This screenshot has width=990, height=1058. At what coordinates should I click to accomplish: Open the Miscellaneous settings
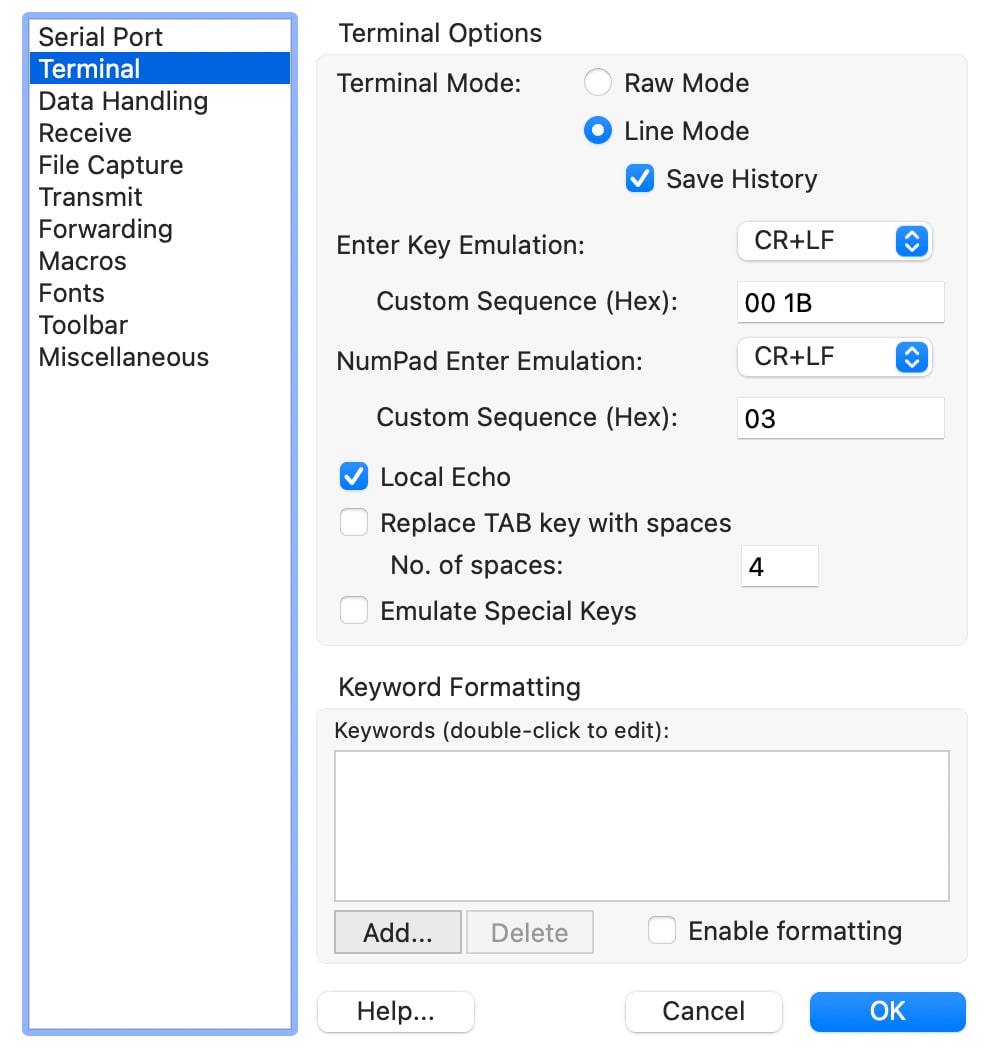[x=160, y=357]
